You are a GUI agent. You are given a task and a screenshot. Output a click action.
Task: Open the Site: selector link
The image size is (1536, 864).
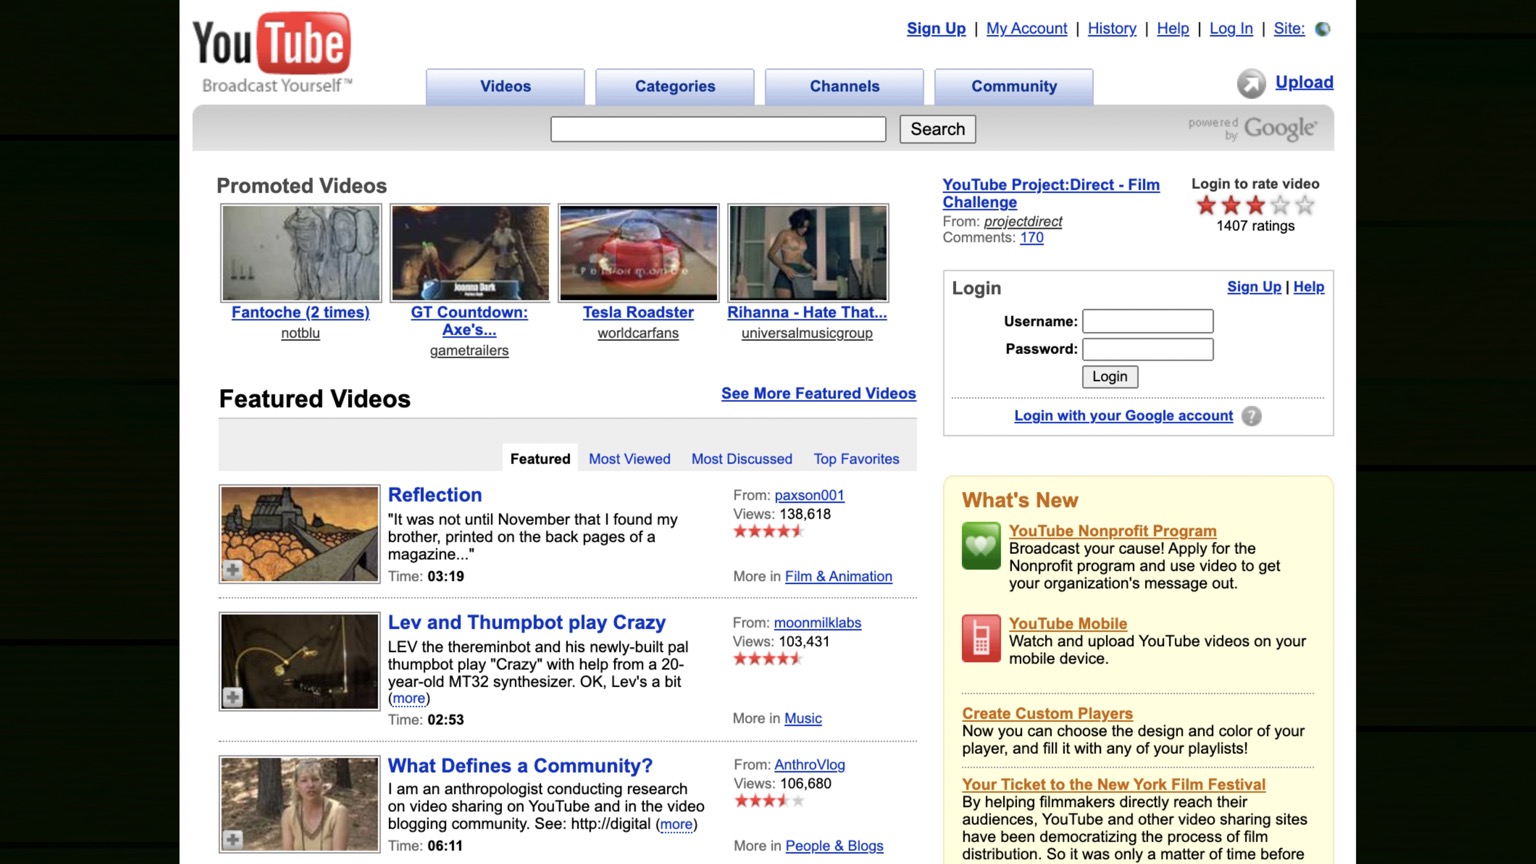tap(1289, 29)
